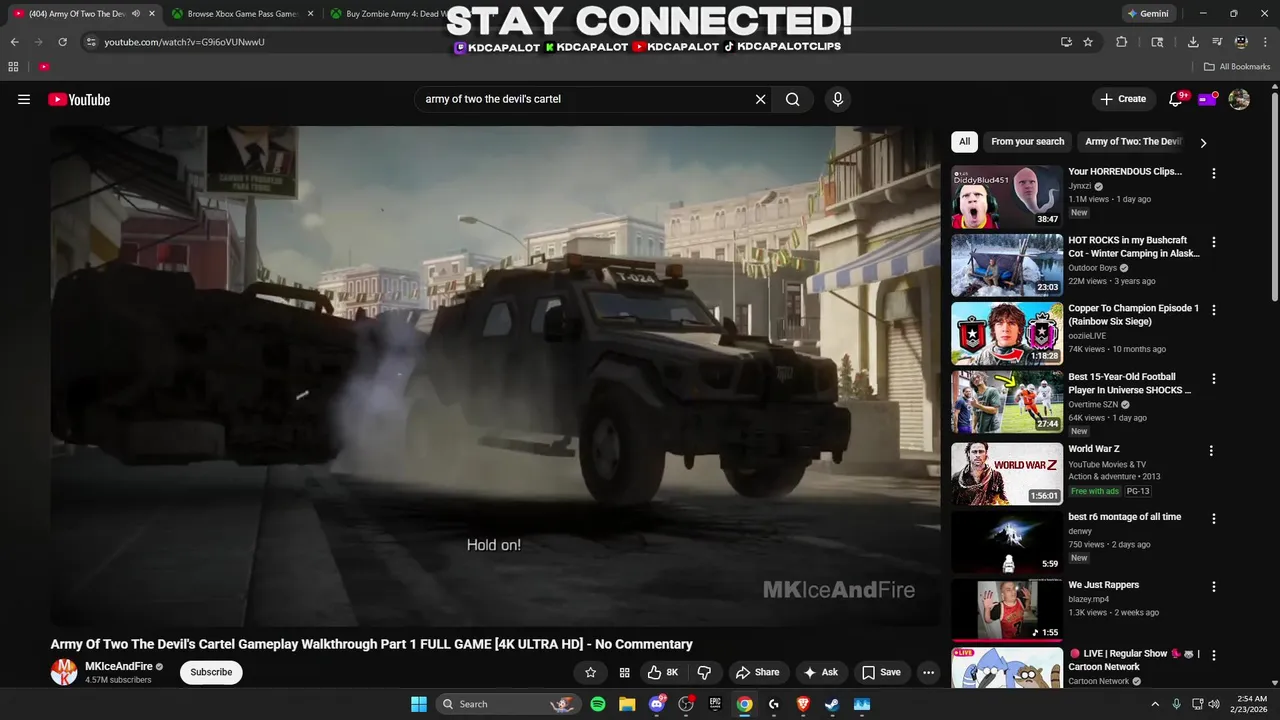
Task: Open options for best r6 montage video
Action: [x=1213, y=519]
